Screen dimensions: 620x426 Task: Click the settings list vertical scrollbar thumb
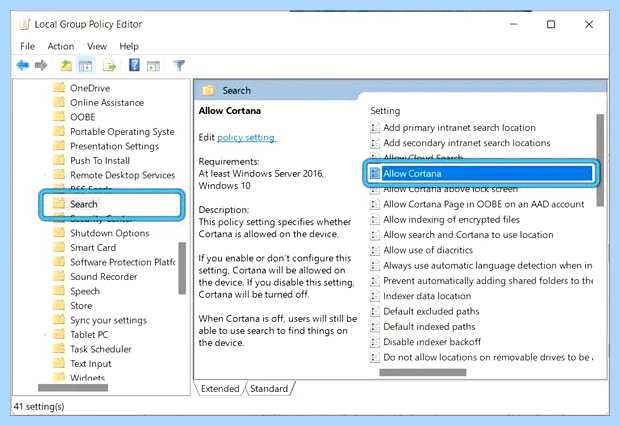600,160
